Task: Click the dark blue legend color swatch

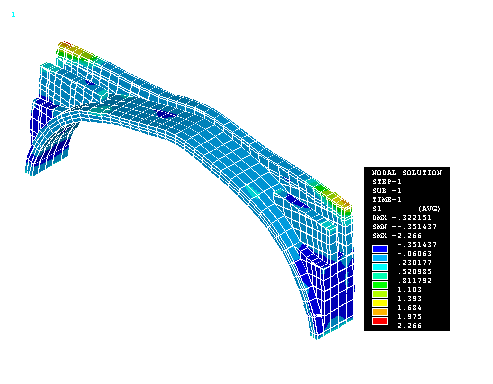Action: pyautogui.click(x=380, y=249)
